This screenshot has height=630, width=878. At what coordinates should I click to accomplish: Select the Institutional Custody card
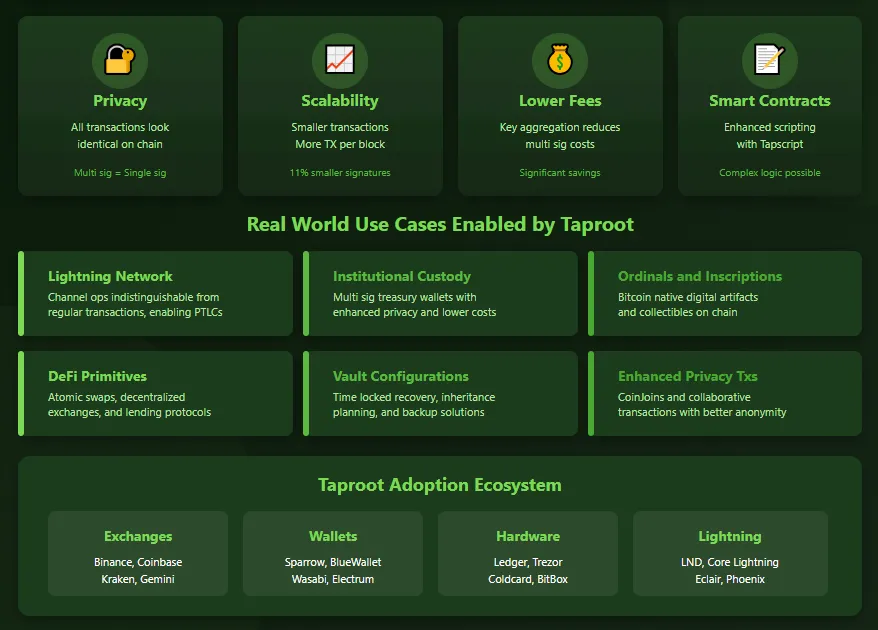click(440, 293)
